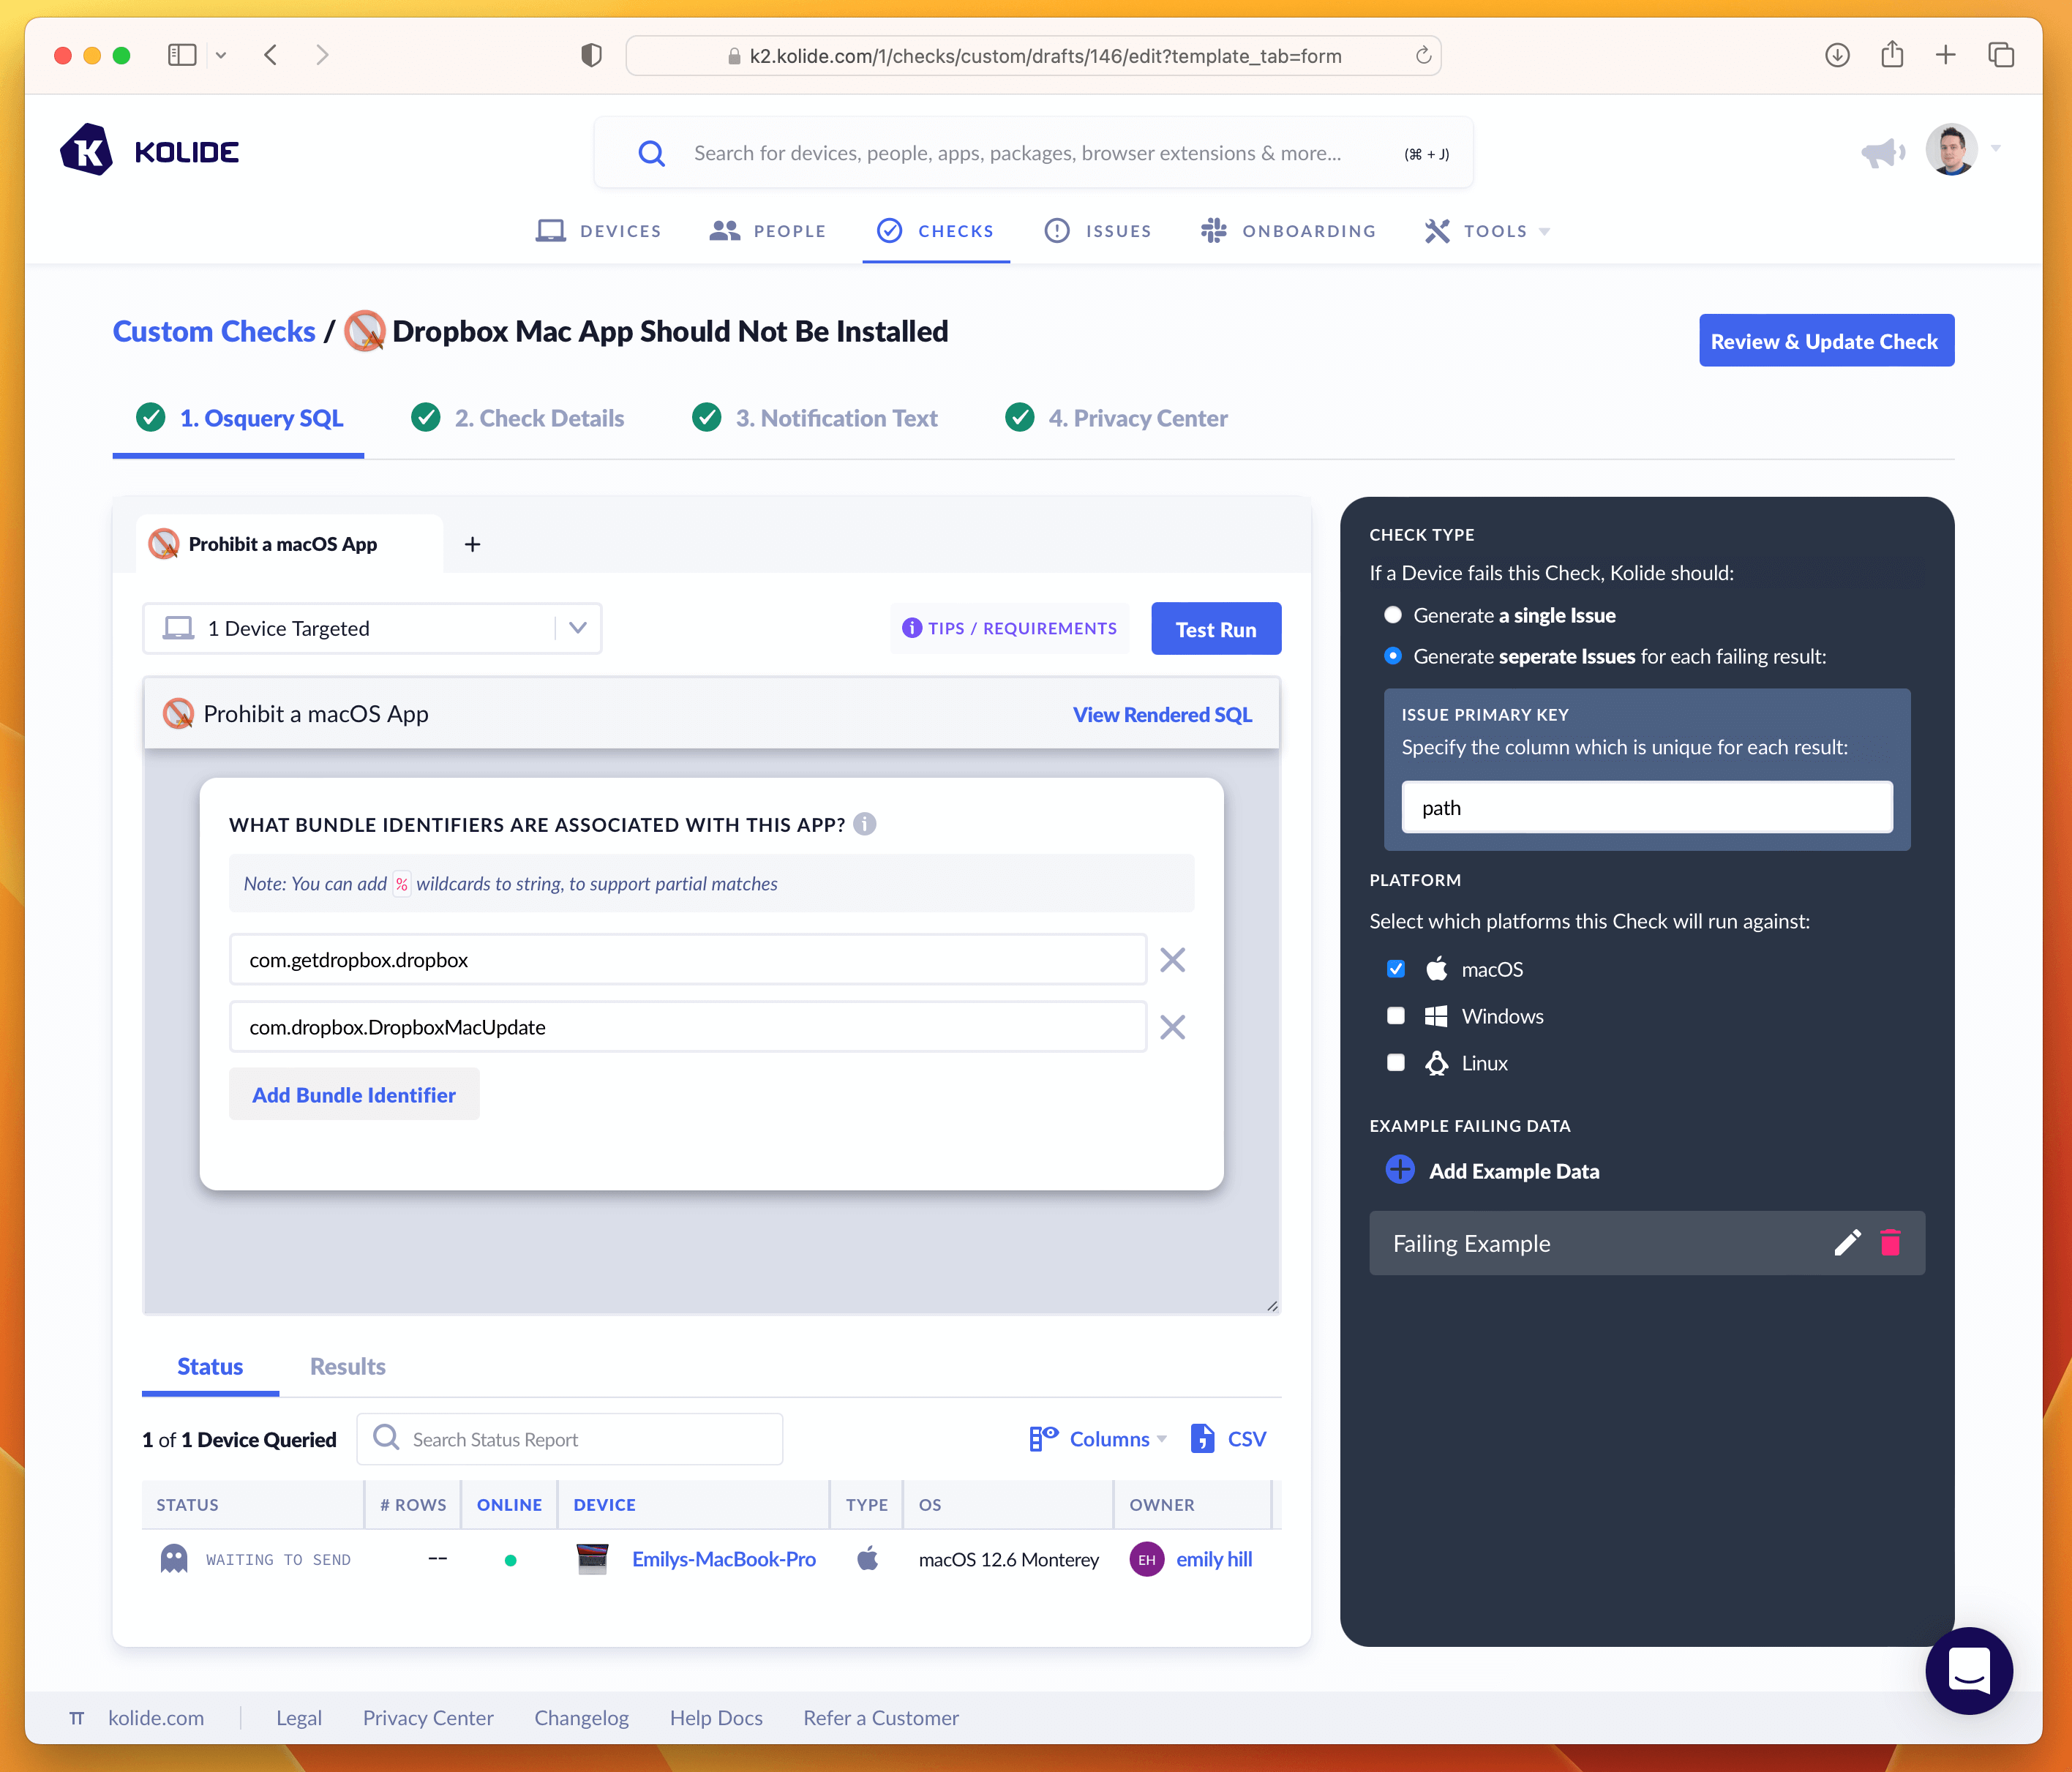Click the plus icon beside Add Example Data
The height and width of the screenshot is (1772, 2072).
click(1399, 1170)
